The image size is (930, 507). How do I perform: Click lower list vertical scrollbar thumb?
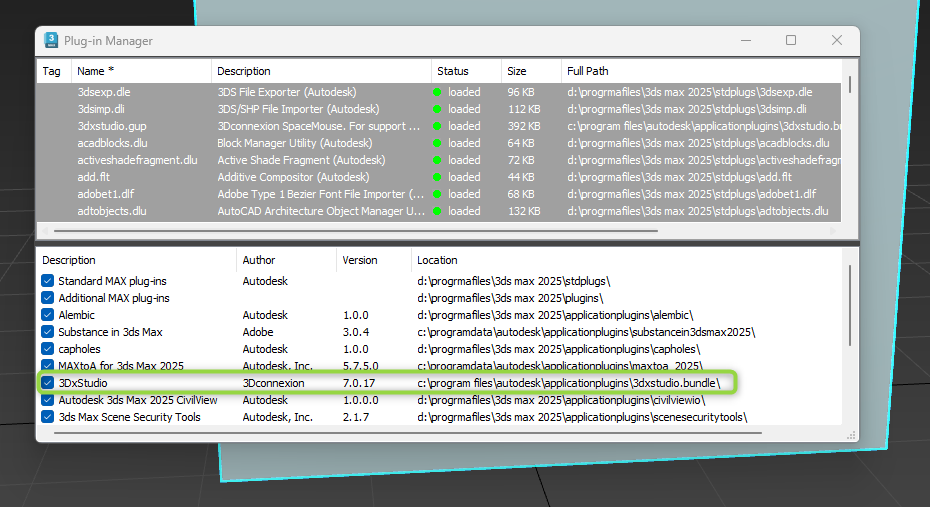(x=850, y=305)
